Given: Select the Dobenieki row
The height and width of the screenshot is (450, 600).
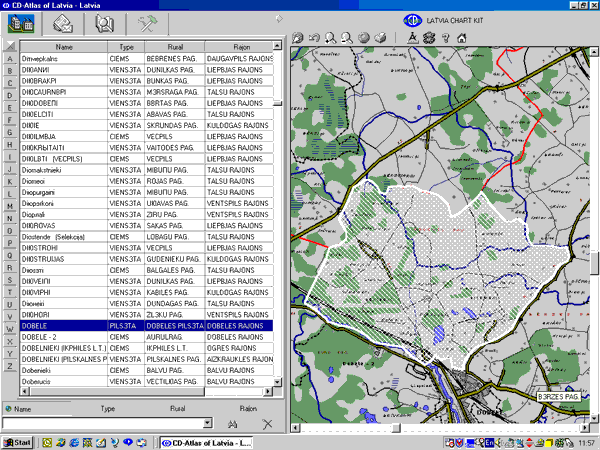Looking at the screenshot, I should [147, 370].
